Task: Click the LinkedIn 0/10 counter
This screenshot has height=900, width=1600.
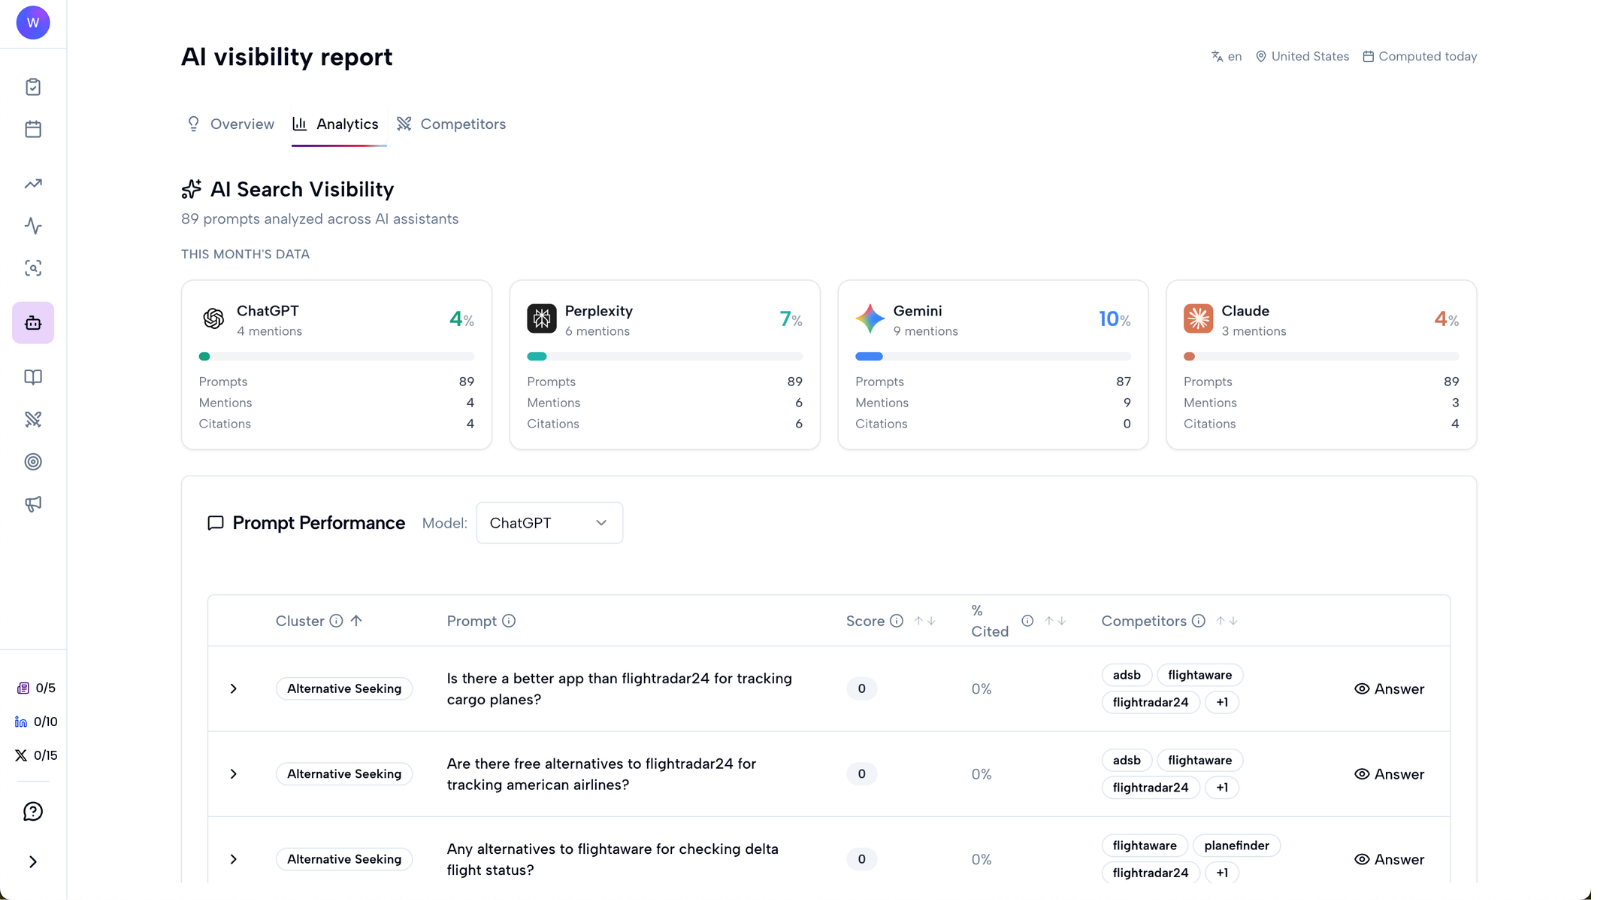Action: [x=36, y=721]
